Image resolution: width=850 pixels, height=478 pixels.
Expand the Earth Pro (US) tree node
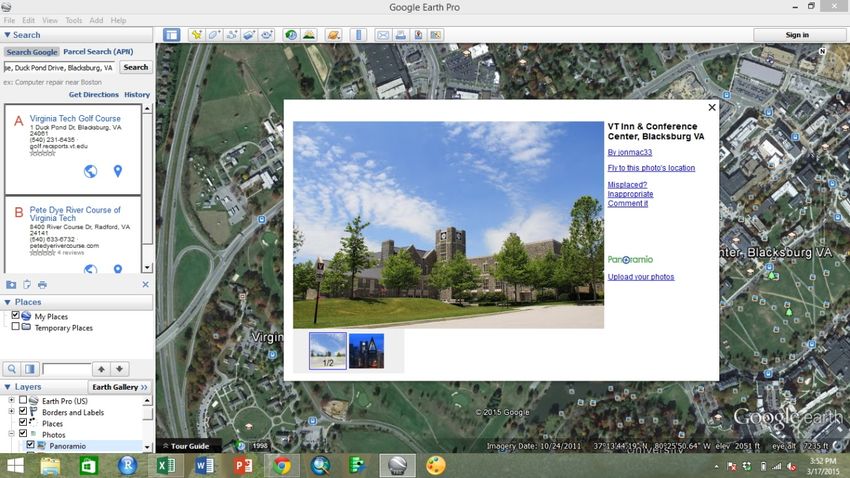(x=11, y=400)
